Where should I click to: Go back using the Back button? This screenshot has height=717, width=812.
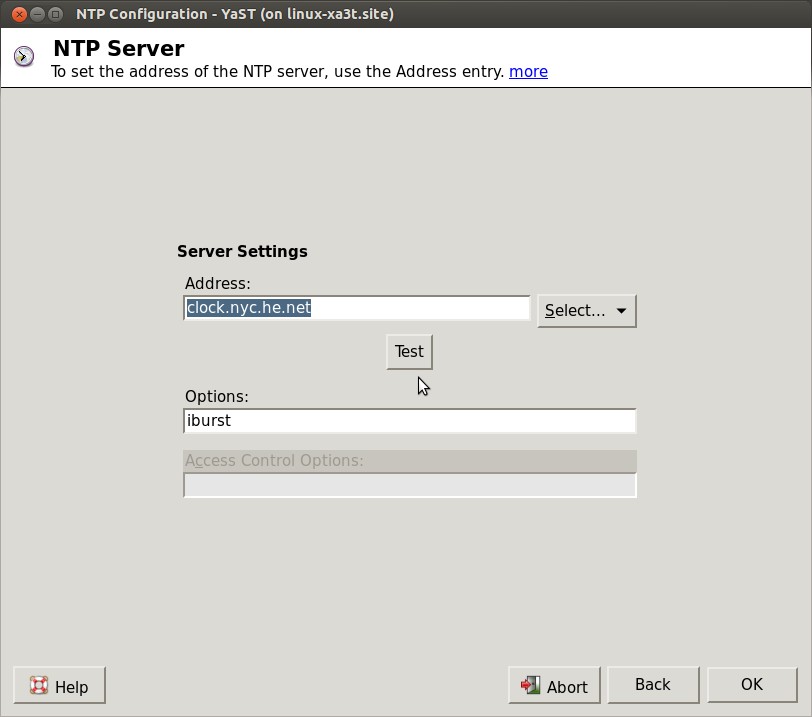[x=653, y=684]
